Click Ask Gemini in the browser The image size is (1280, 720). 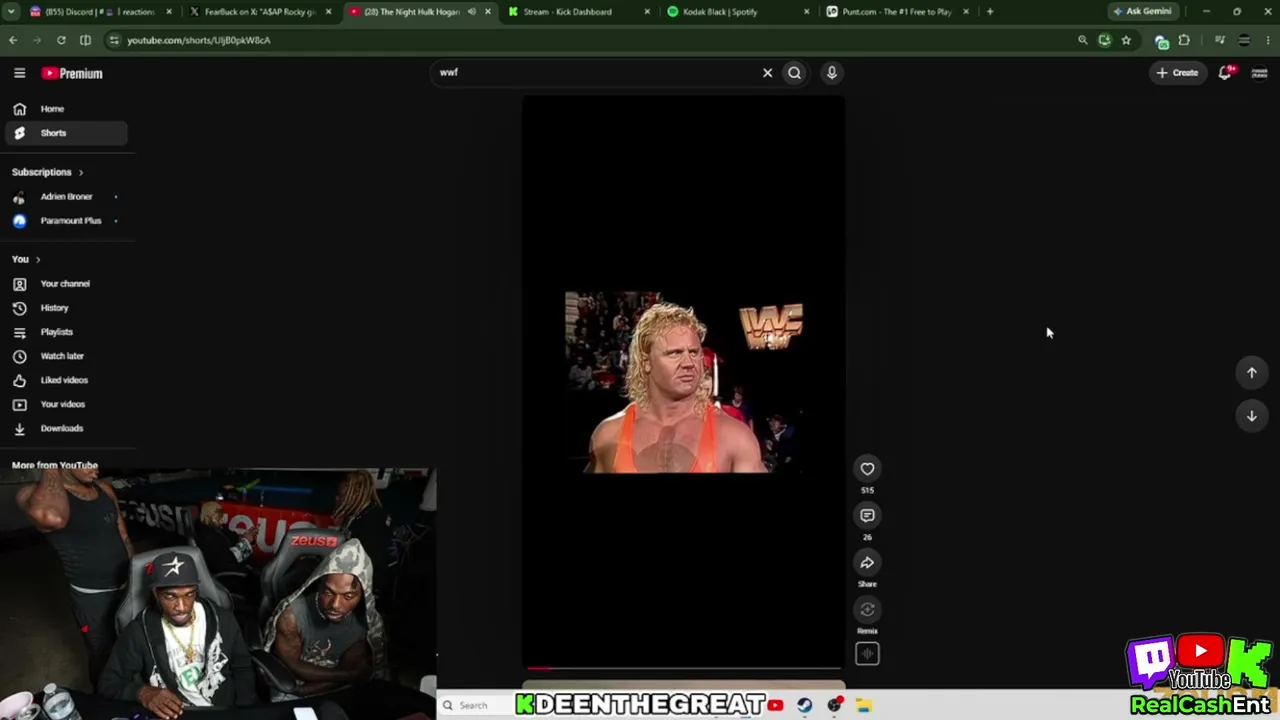tap(1142, 12)
